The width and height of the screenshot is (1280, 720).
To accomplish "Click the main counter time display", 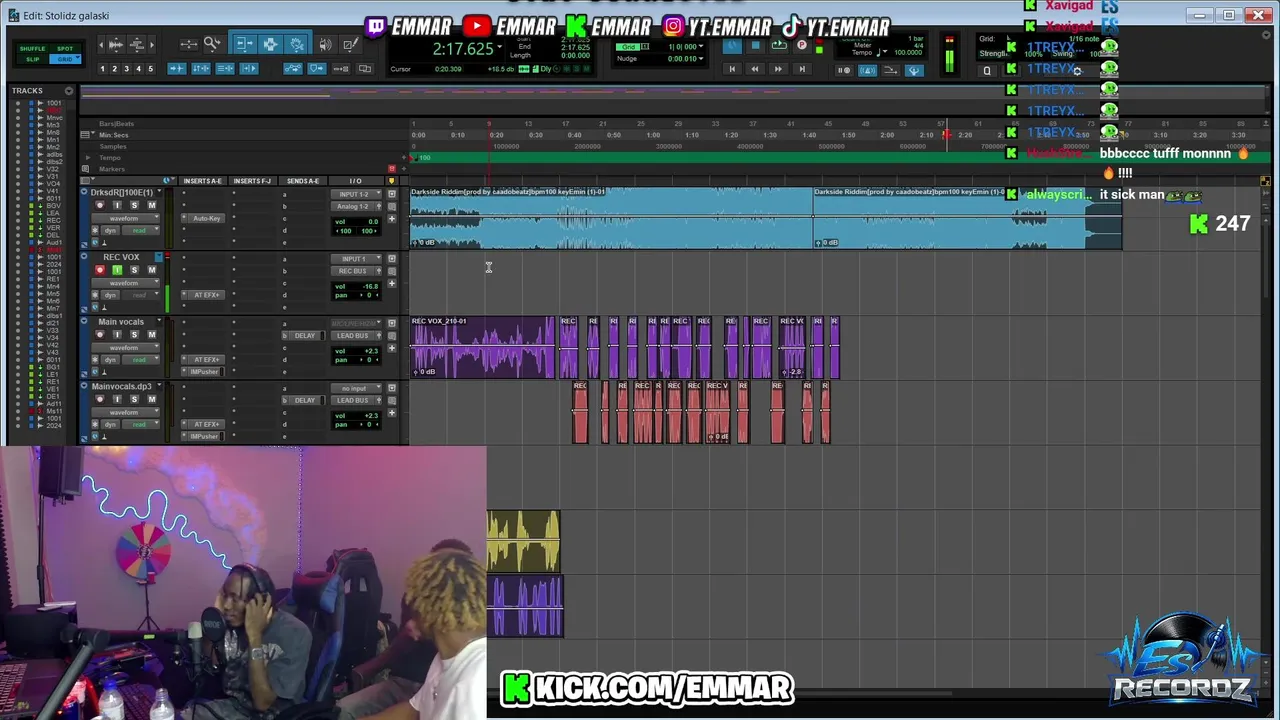I will coord(463,49).
